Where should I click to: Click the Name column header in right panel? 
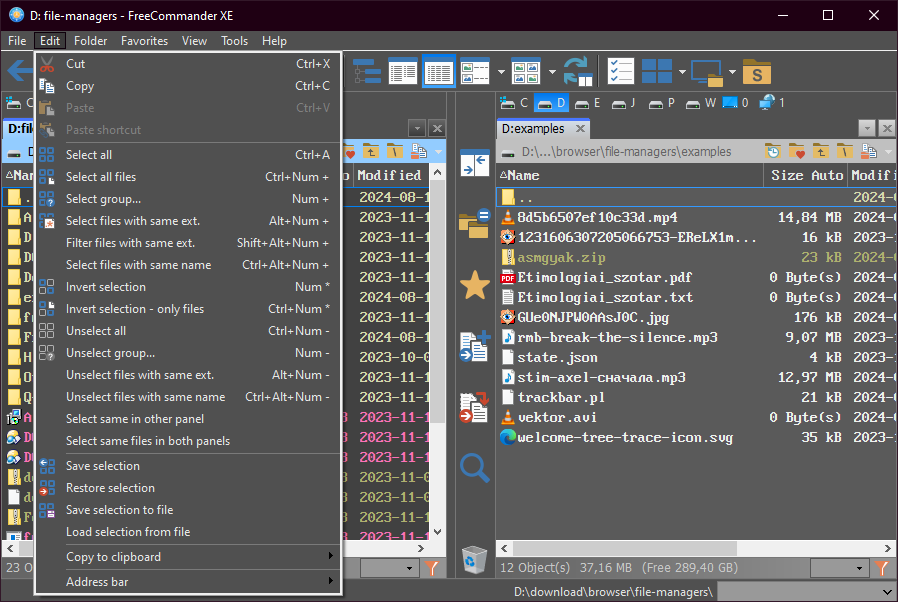523,175
